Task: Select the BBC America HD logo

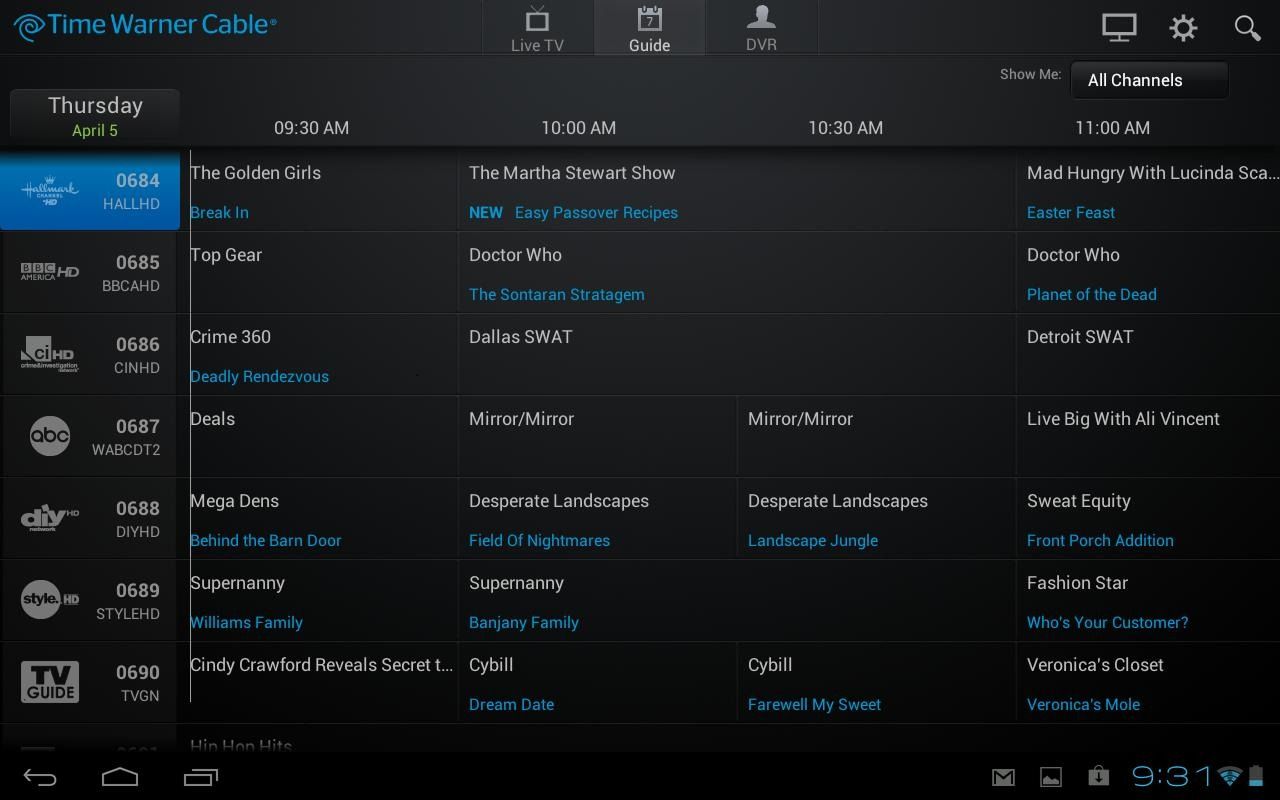Action: coord(50,272)
